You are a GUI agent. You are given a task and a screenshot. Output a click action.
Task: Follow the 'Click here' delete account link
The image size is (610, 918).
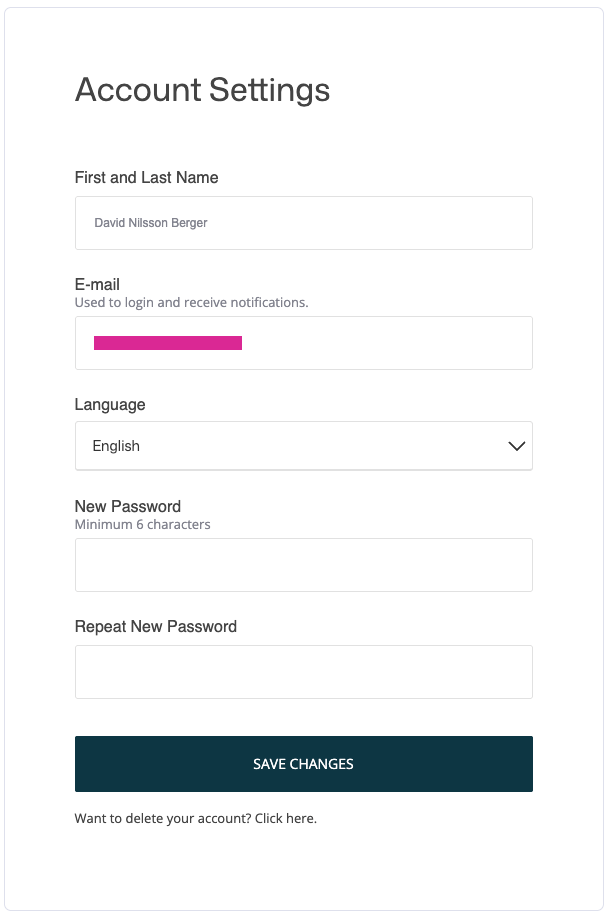[x=285, y=818]
